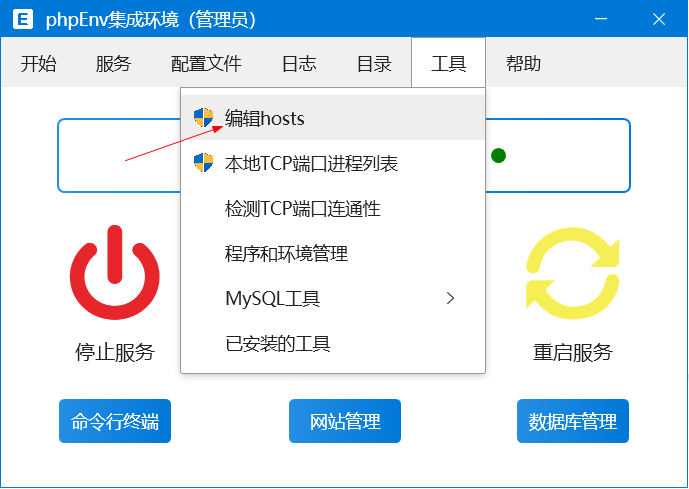The height and width of the screenshot is (489, 689).
Task: Click the red power stop-service icon
Action: [115, 272]
